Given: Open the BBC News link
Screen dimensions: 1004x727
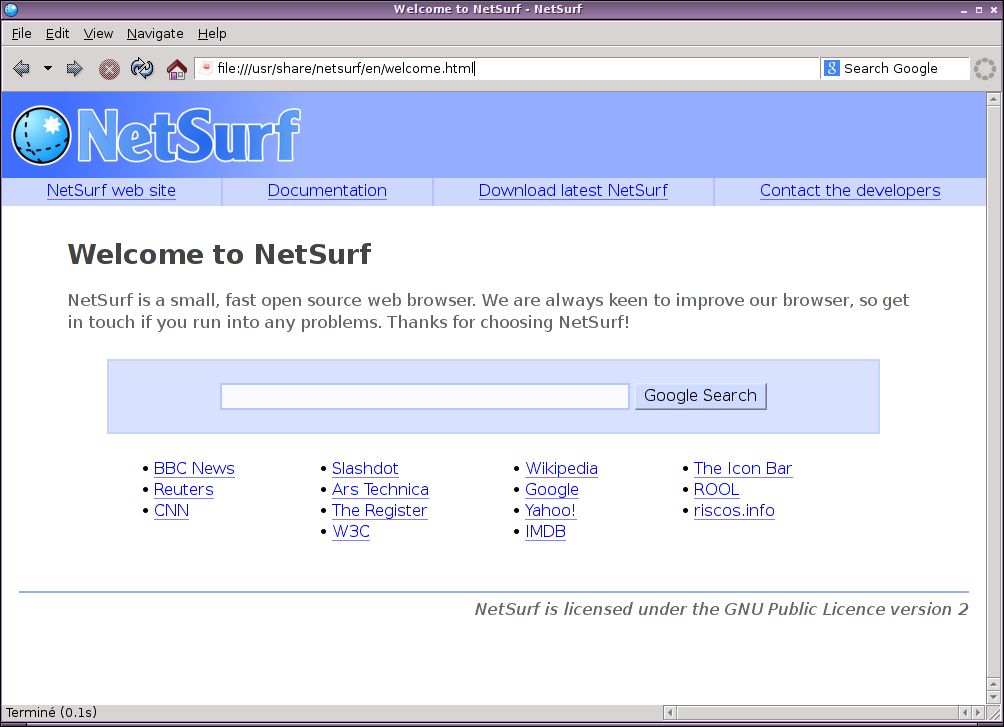Looking at the screenshot, I should 194,468.
